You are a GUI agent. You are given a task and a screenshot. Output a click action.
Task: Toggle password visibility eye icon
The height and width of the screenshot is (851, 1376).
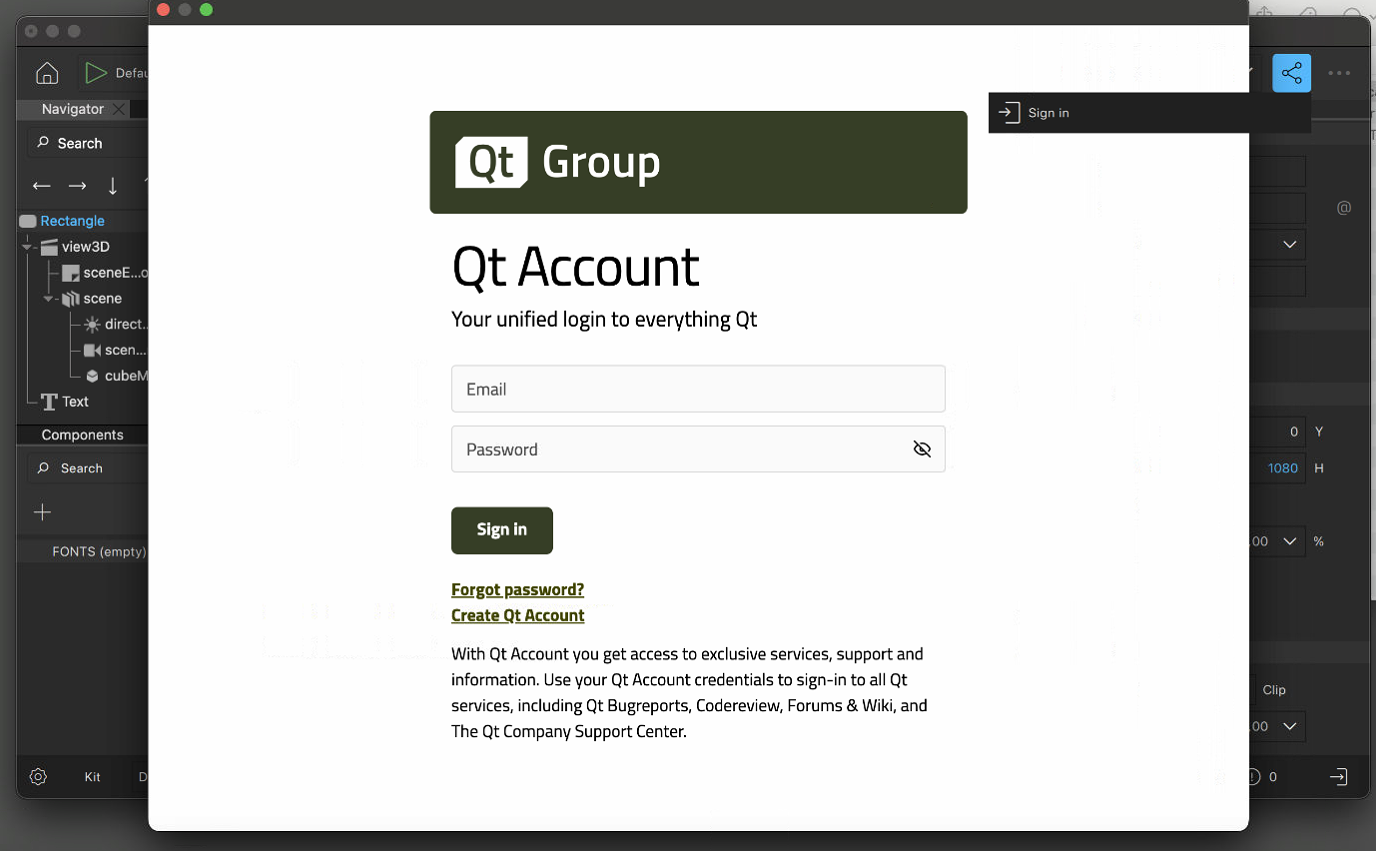coord(922,449)
